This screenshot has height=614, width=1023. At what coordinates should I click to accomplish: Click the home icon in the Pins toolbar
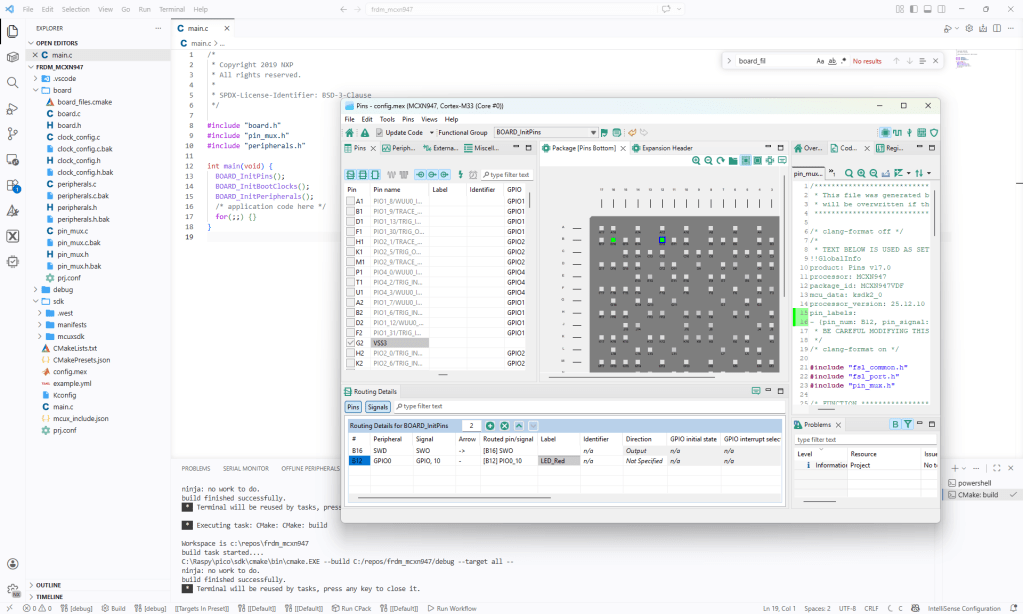350,133
